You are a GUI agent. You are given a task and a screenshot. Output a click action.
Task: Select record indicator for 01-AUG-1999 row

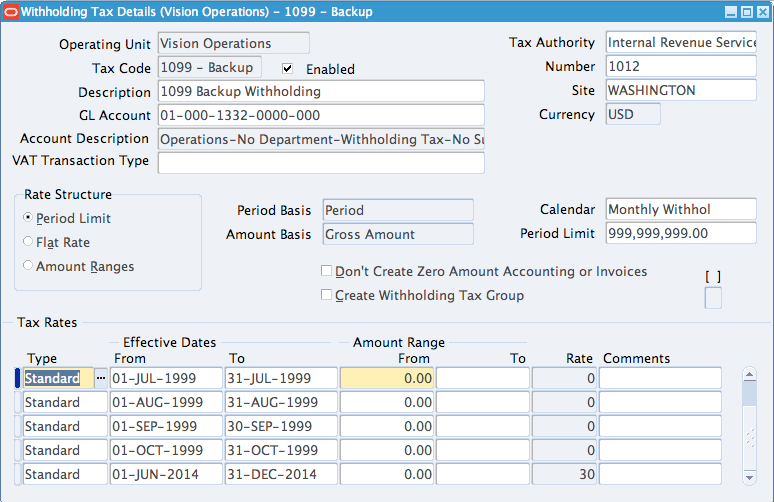(x=18, y=402)
